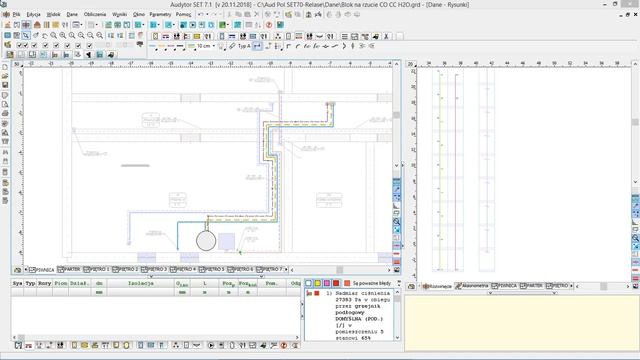Click the teal save-like icon near help
The width and height of the screenshot is (640, 360).
coord(280,25)
